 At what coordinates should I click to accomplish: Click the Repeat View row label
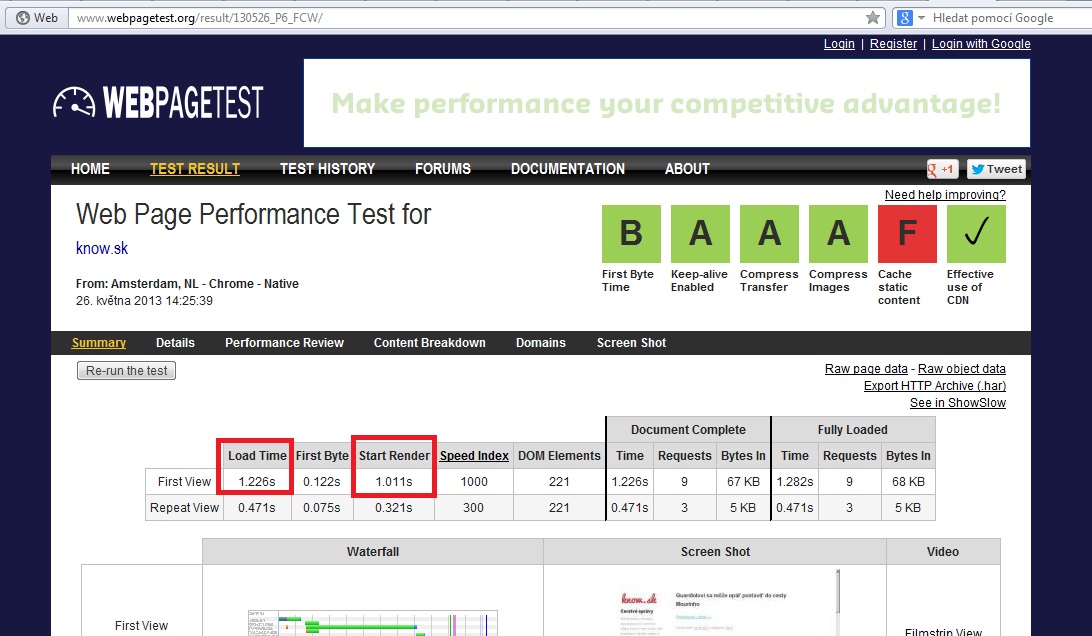(185, 508)
